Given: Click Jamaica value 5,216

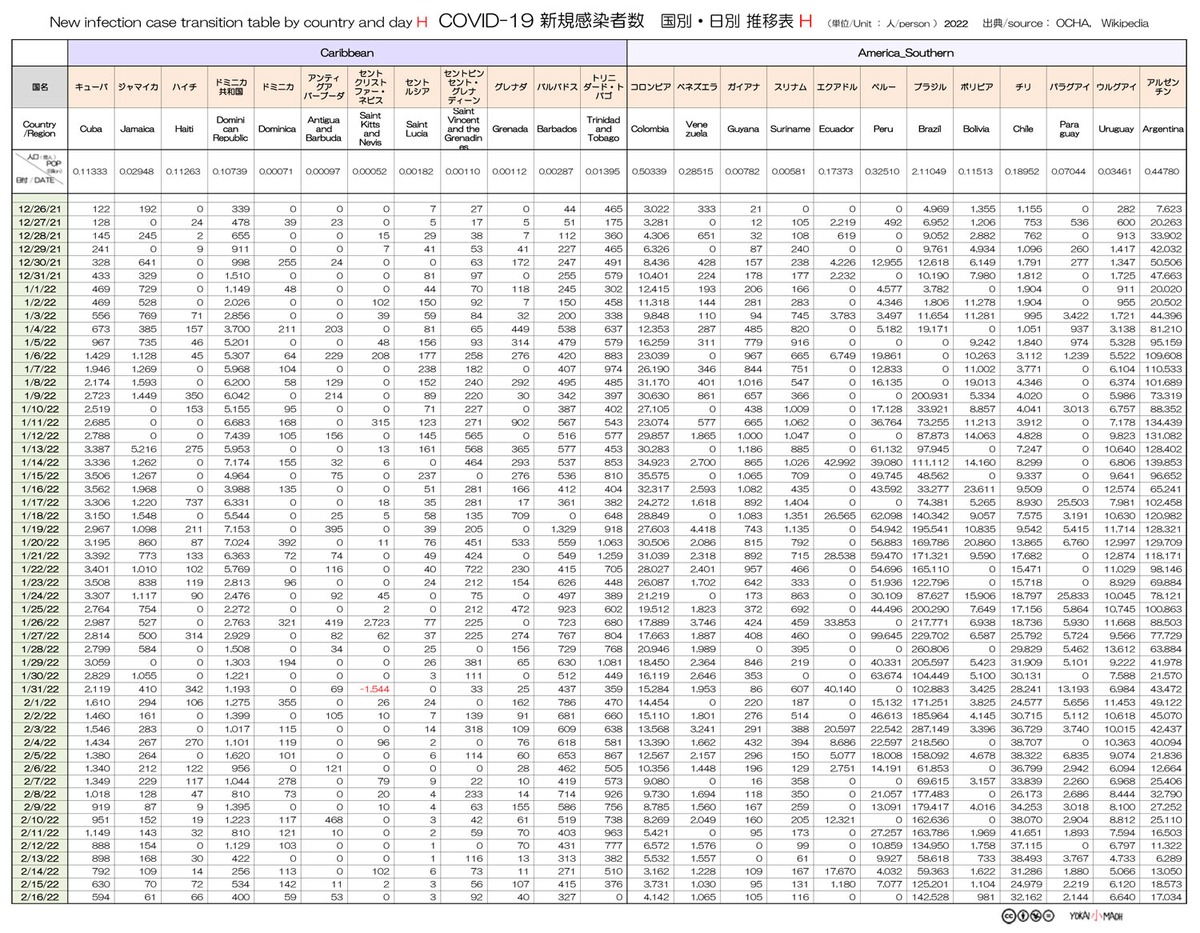Looking at the screenshot, I should pos(143,450).
